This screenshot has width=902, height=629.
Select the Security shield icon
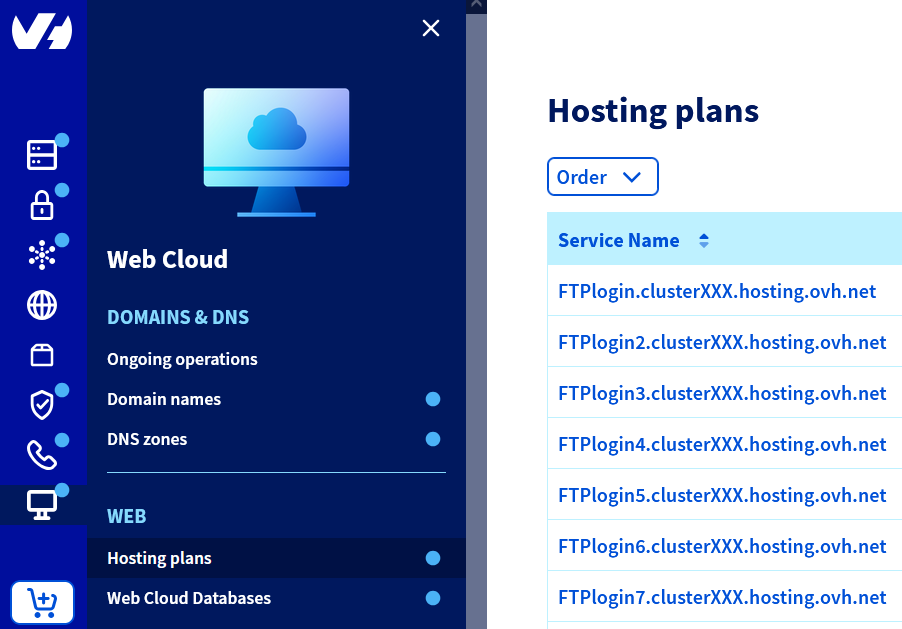coord(41,405)
